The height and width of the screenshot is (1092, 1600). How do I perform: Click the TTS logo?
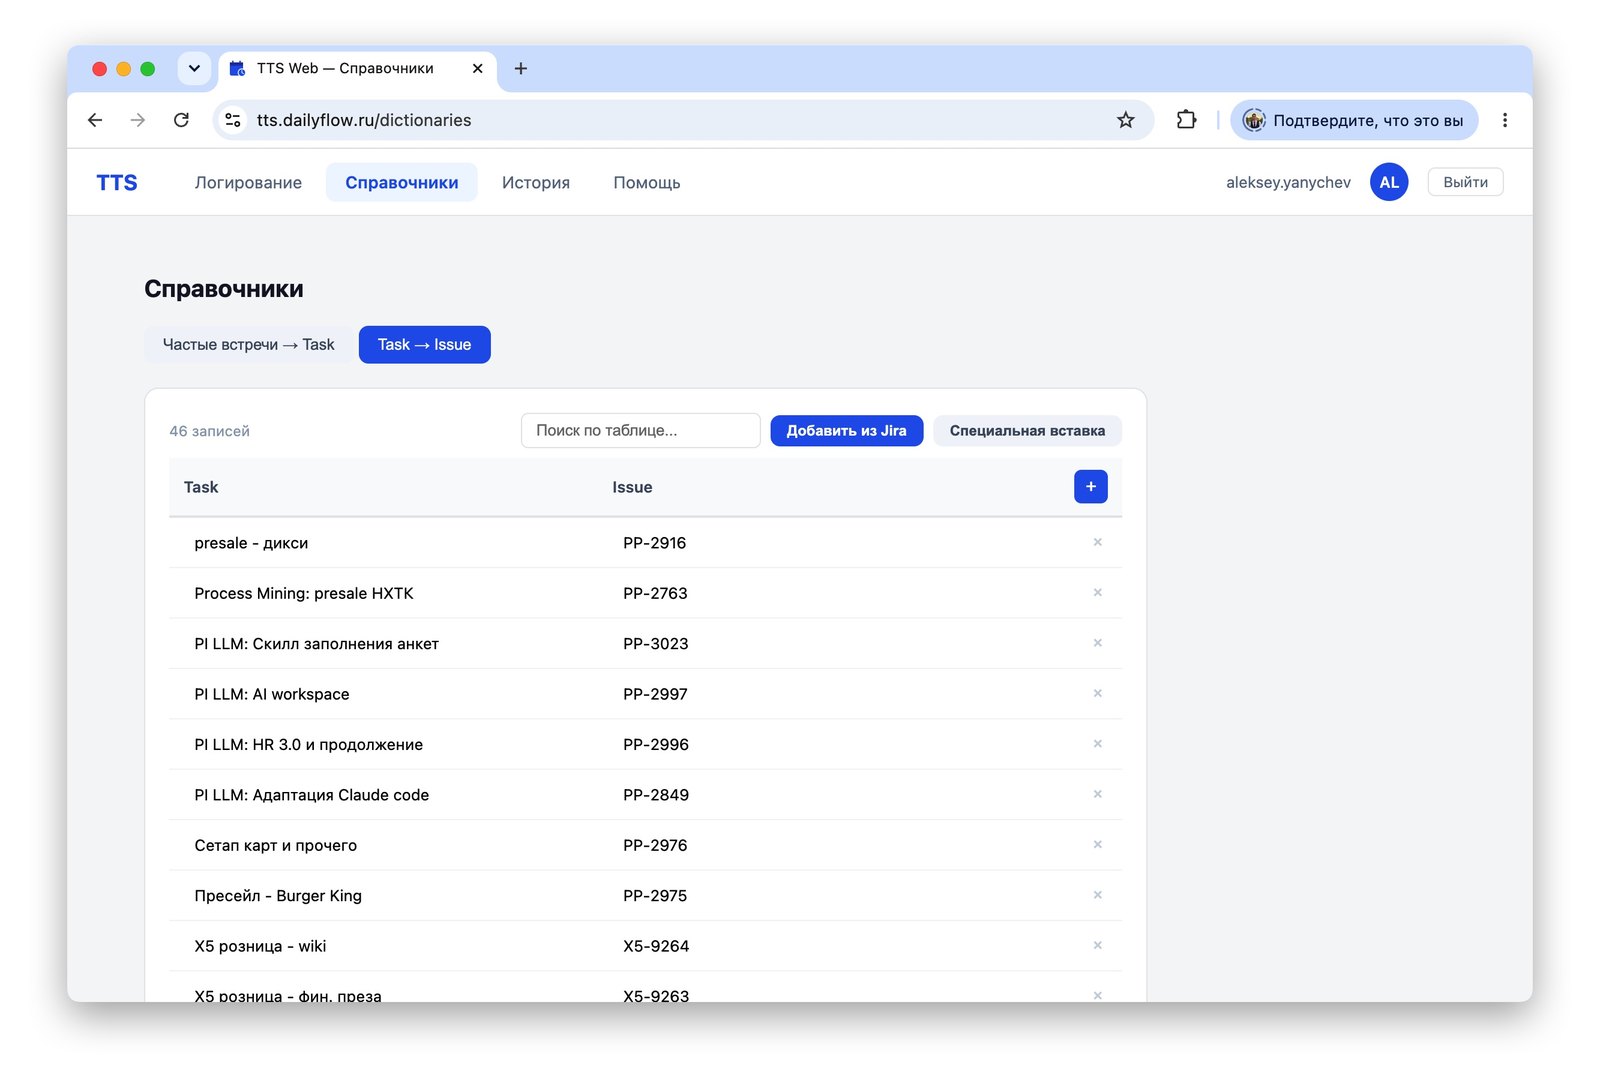117,182
